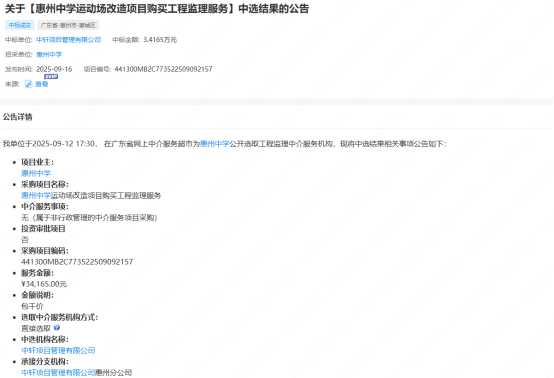Open 惠州中学 link beside 招采单位

(49, 54)
